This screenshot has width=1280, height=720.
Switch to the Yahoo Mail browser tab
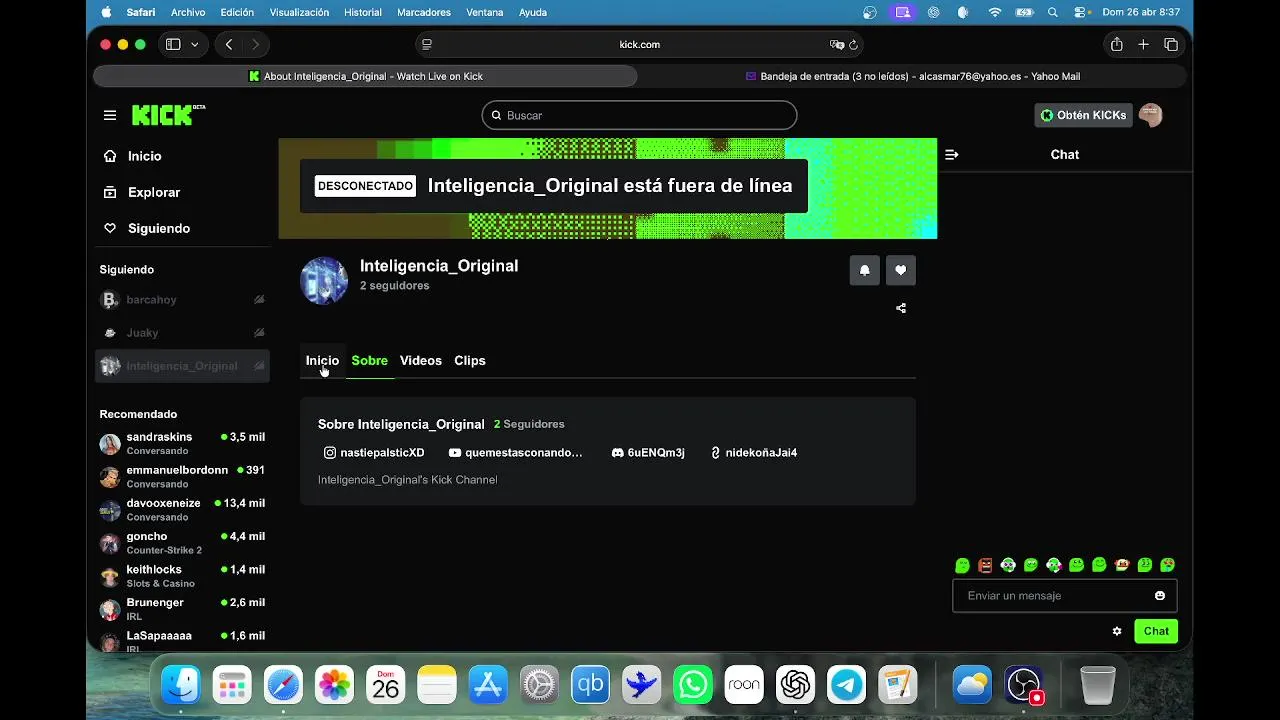pos(913,77)
